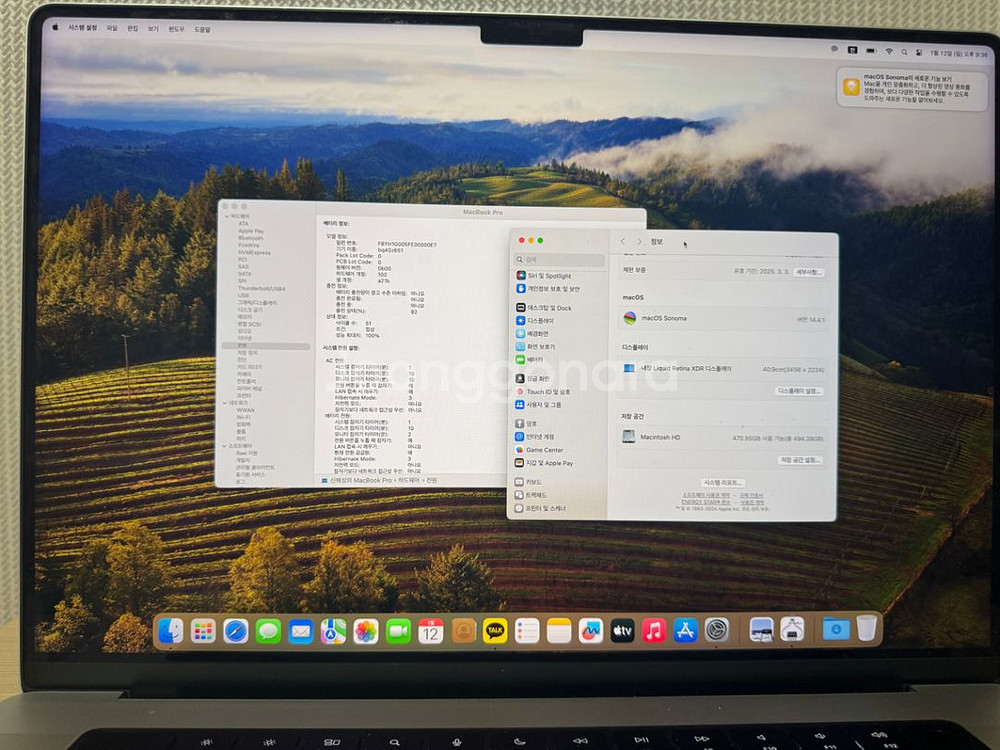Open FaceTime from the Dock
The height and width of the screenshot is (750, 1000).
point(398,631)
